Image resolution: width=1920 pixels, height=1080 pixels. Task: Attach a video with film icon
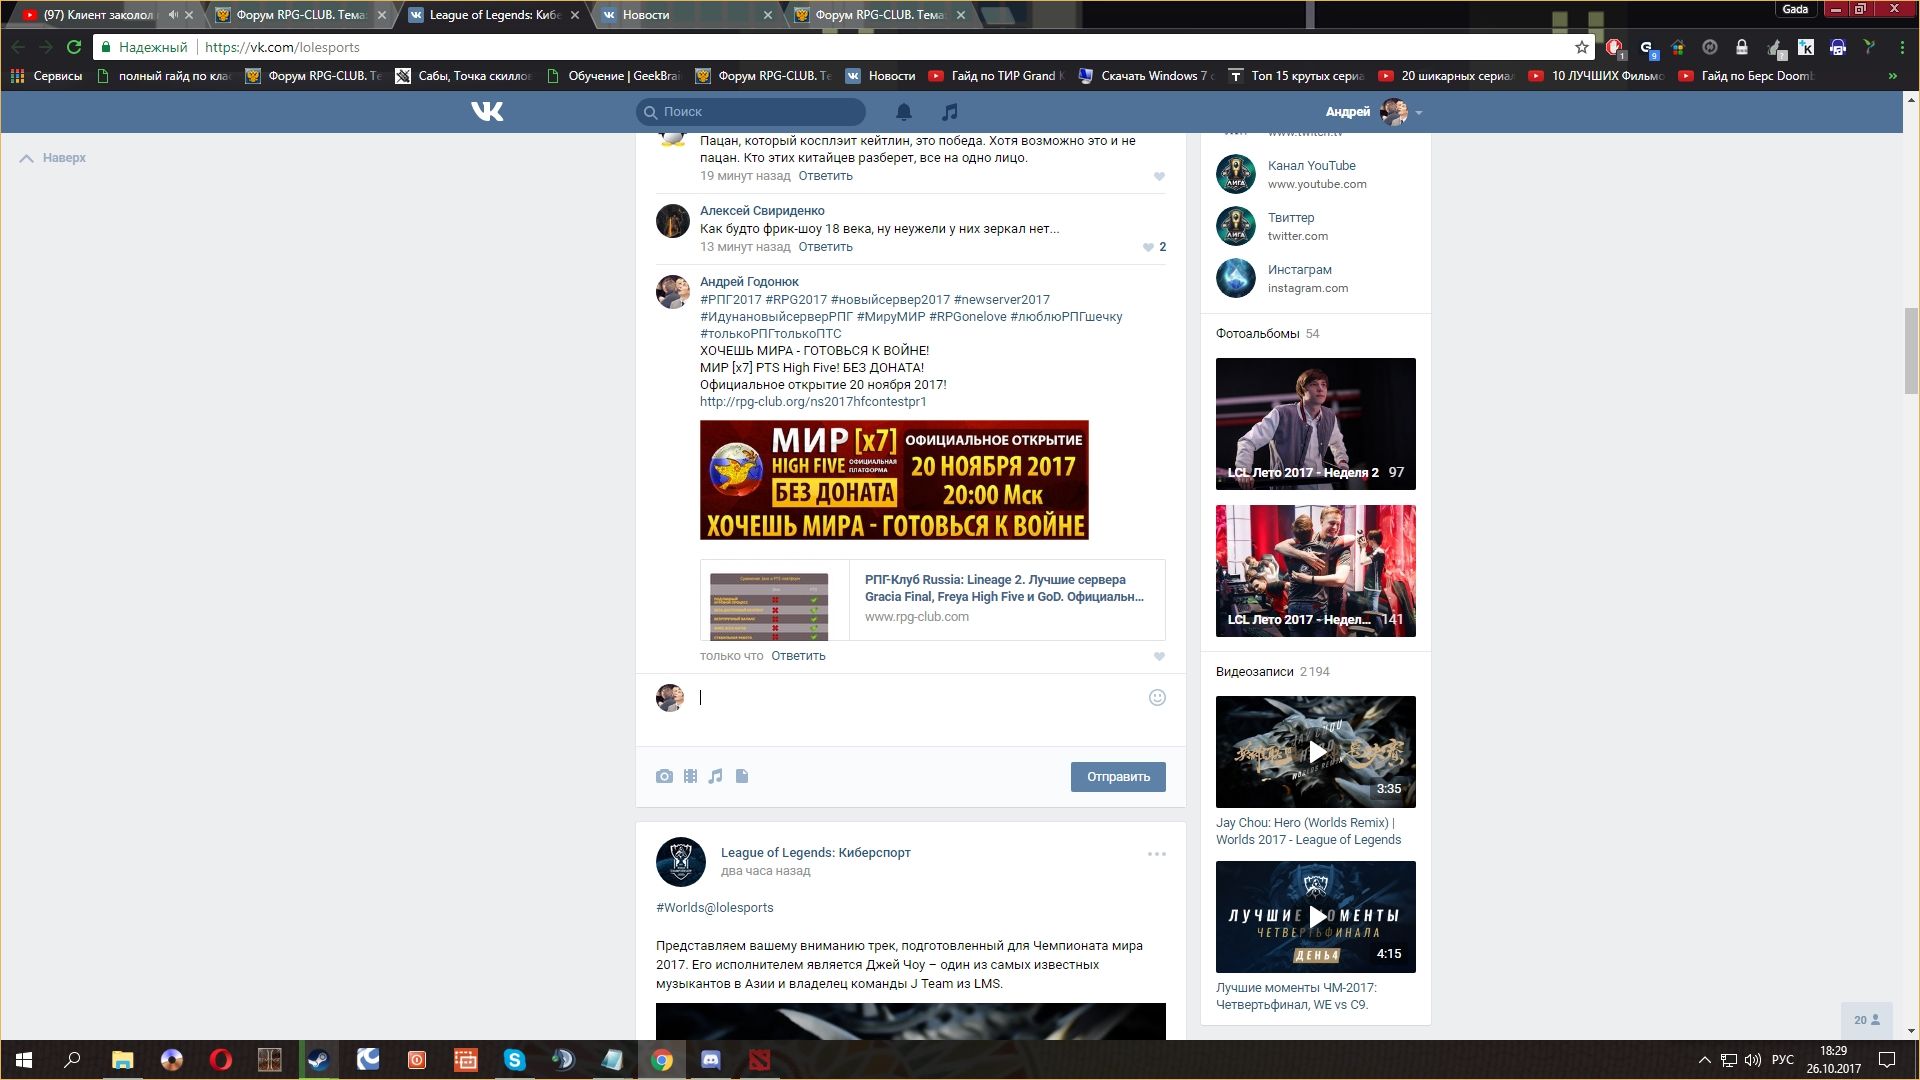(x=690, y=776)
